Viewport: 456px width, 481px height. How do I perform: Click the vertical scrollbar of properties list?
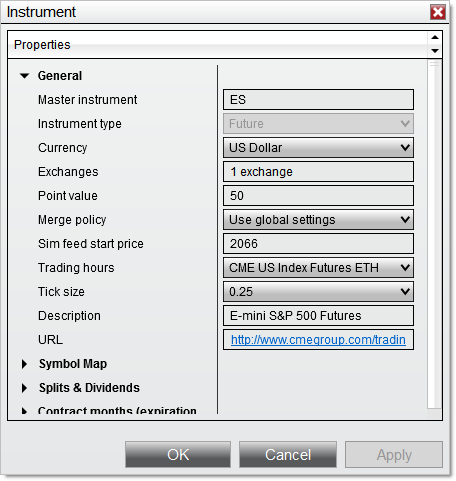coord(434,233)
